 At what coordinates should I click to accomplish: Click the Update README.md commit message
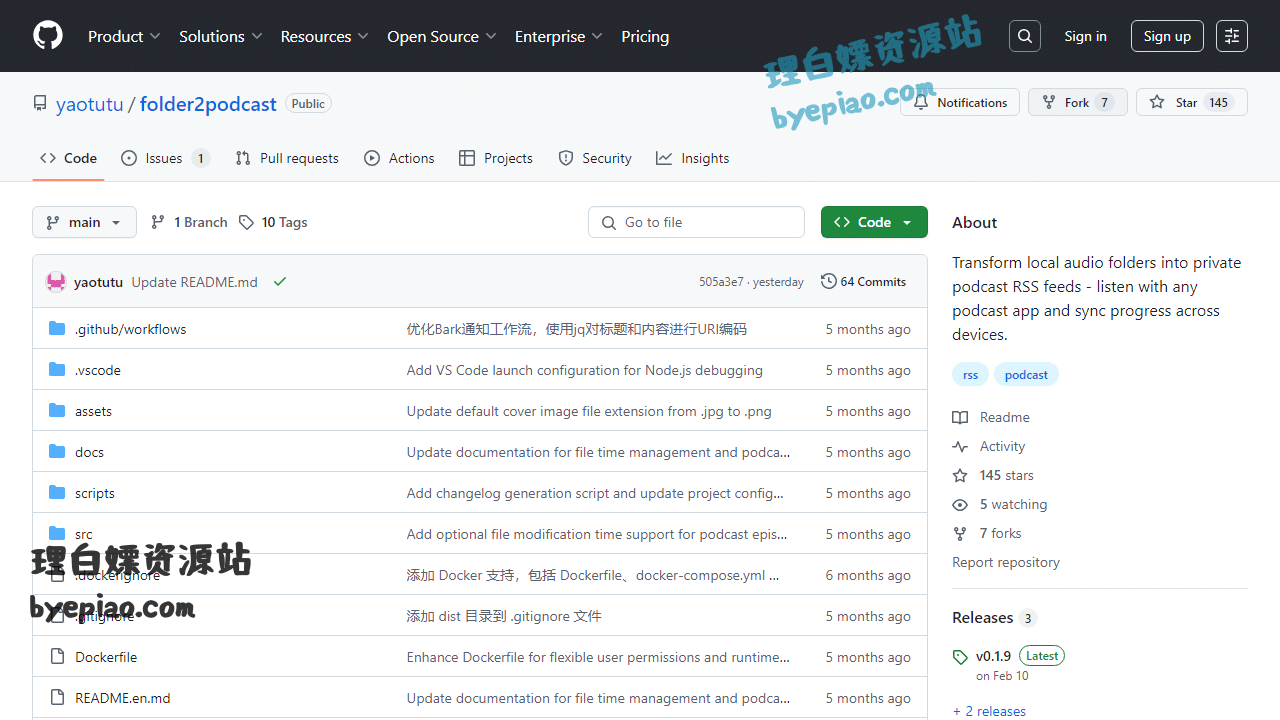[194, 282]
